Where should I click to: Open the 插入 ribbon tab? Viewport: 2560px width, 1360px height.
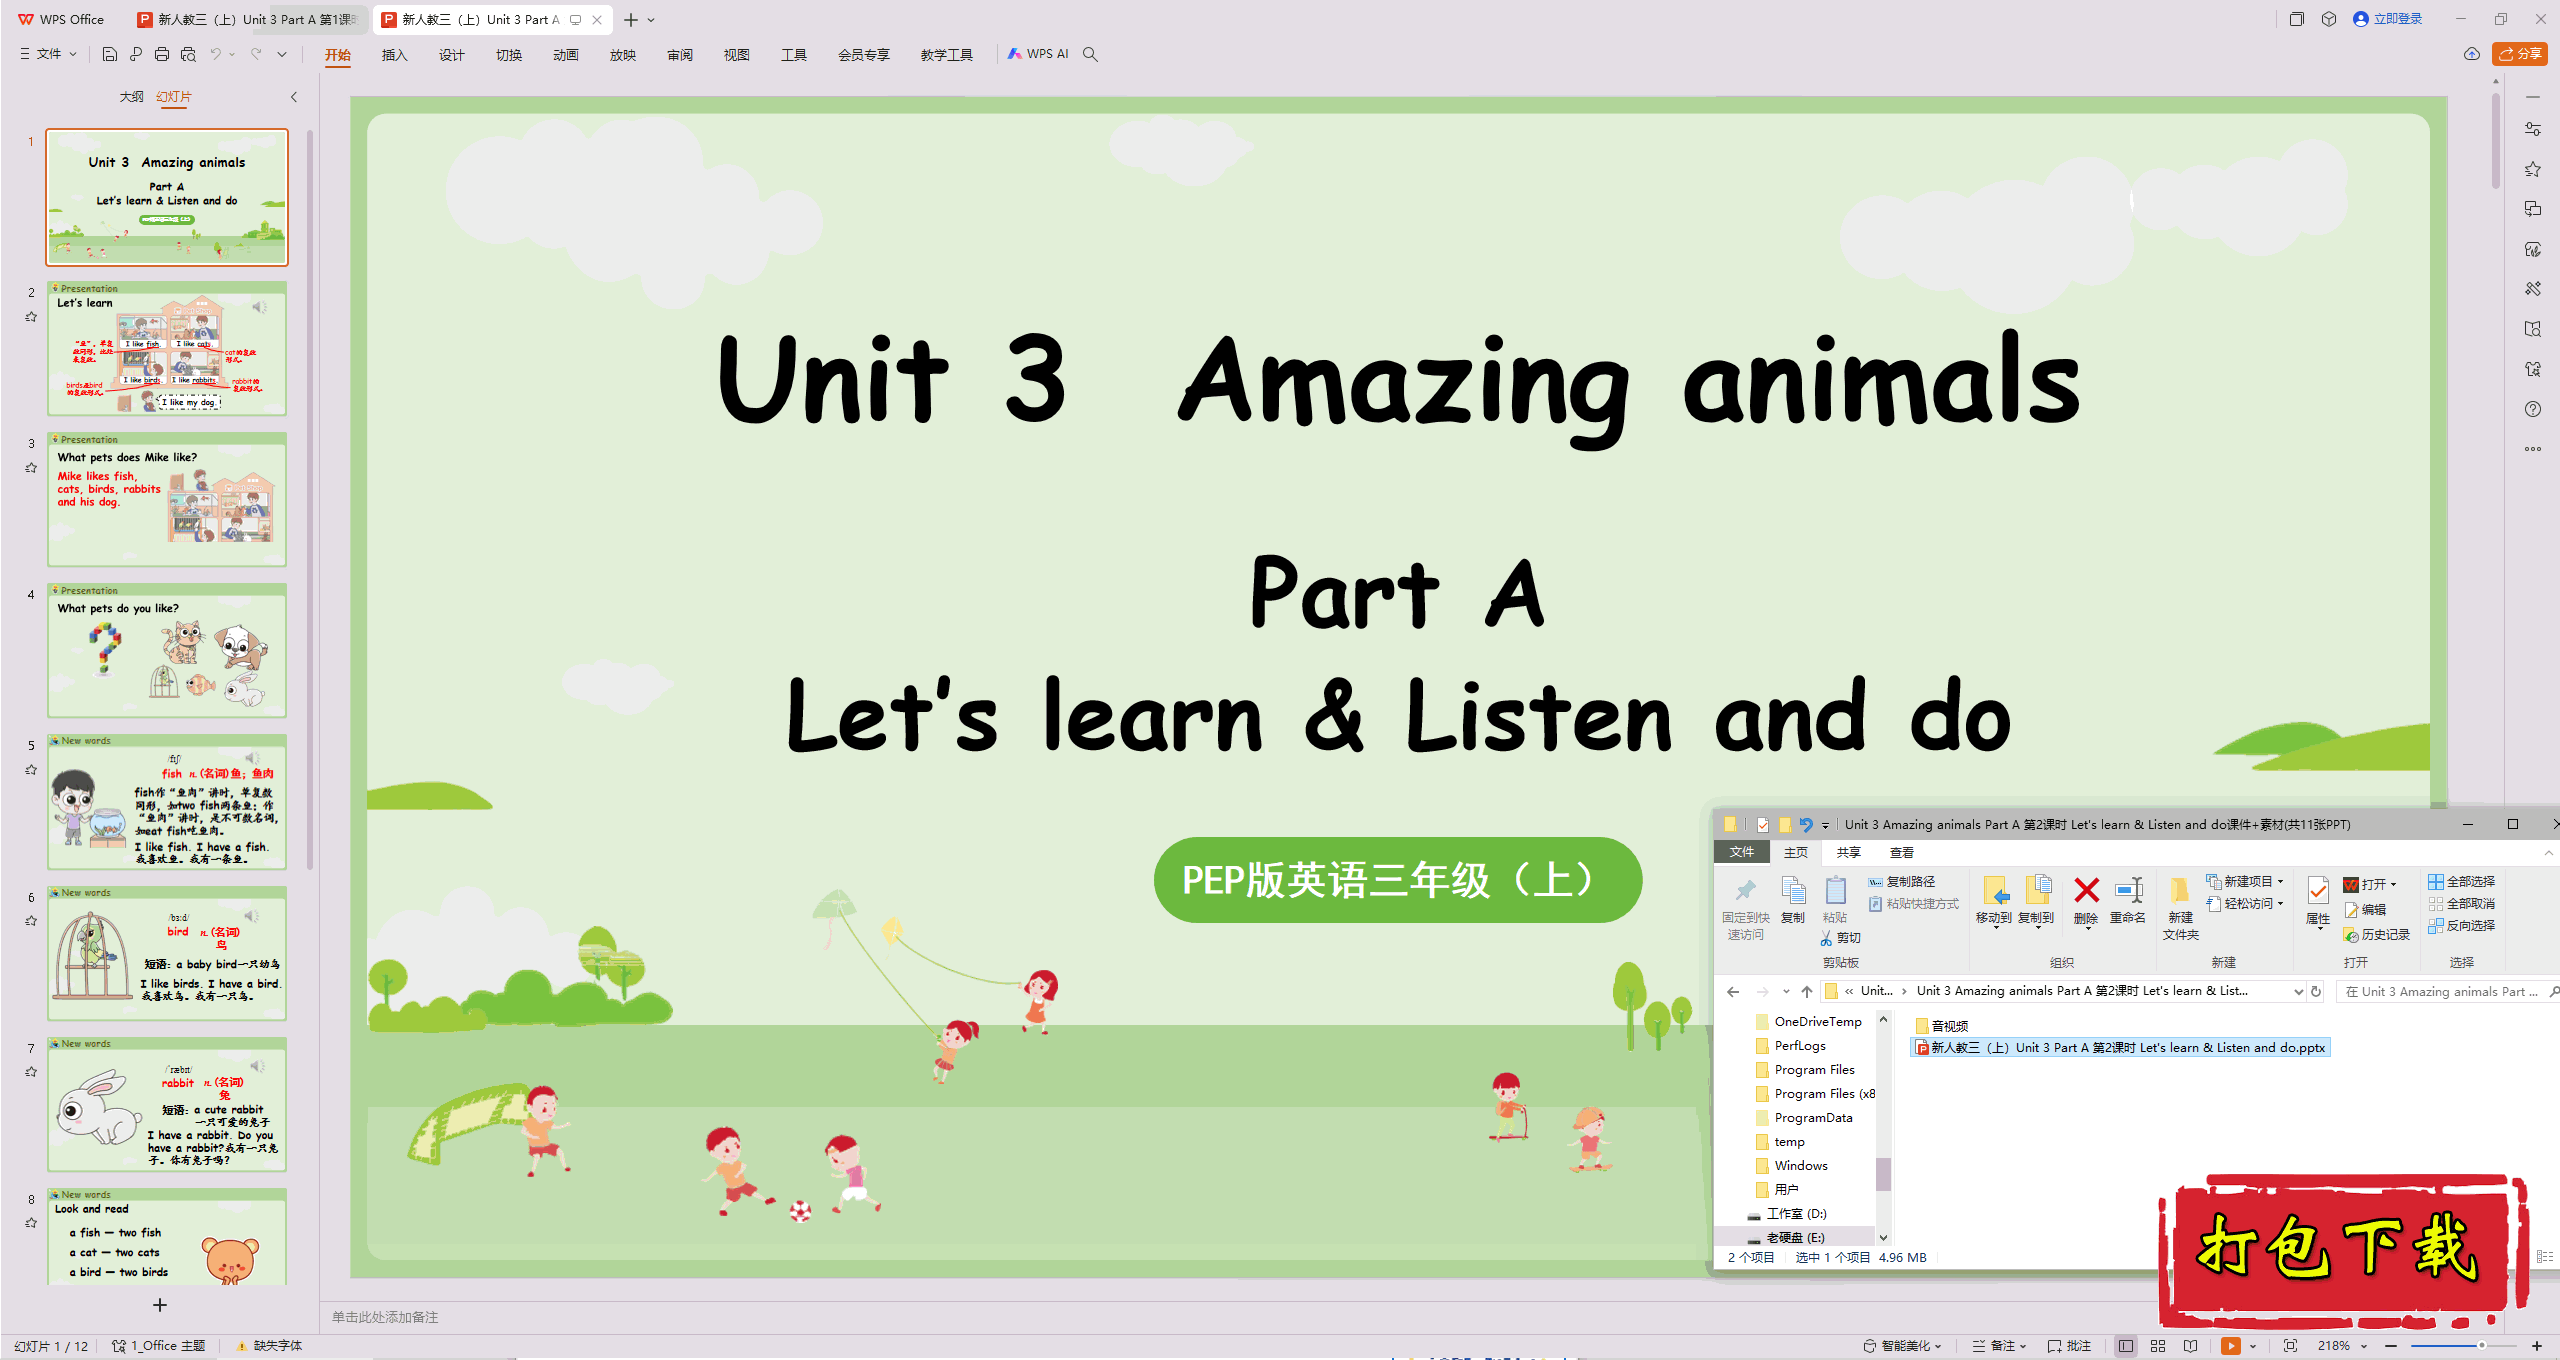click(394, 55)
